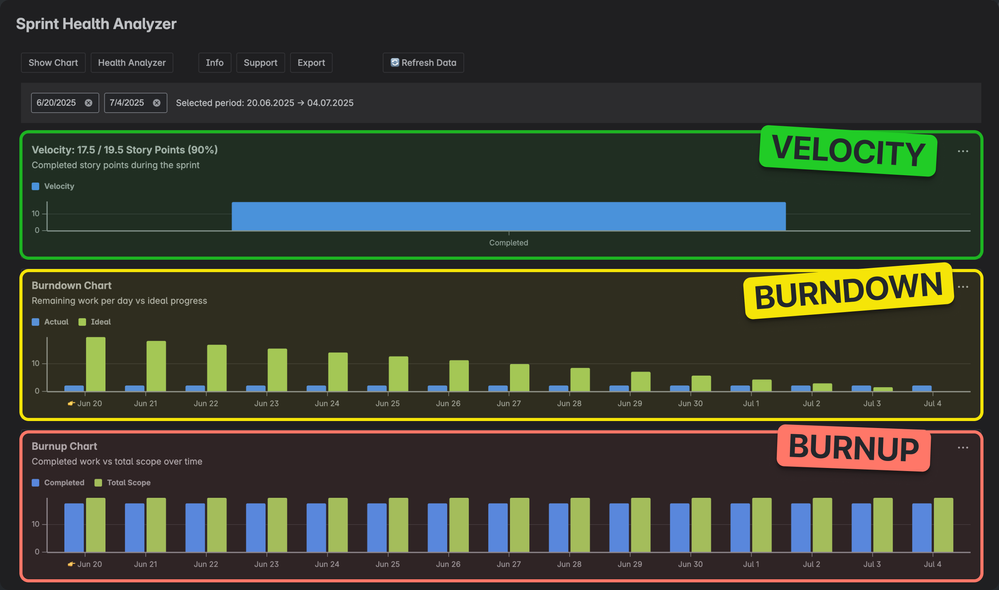999x590 pixels.
Task: Click the Jul 4 Total Scope bar in Burnup
Action: (x=944, y=525)
